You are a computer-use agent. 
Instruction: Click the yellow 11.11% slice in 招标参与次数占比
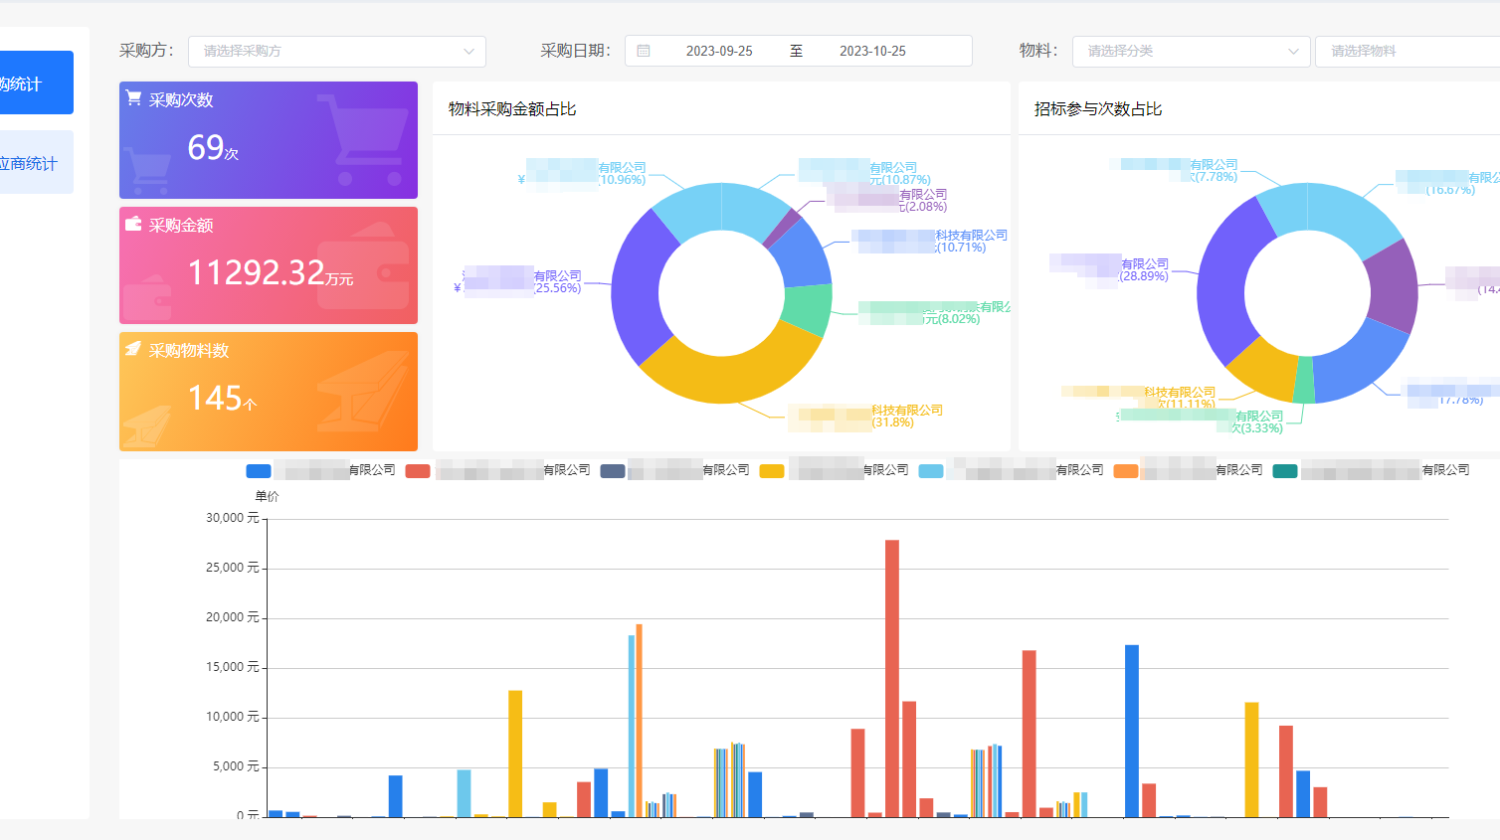[1265, 370]
